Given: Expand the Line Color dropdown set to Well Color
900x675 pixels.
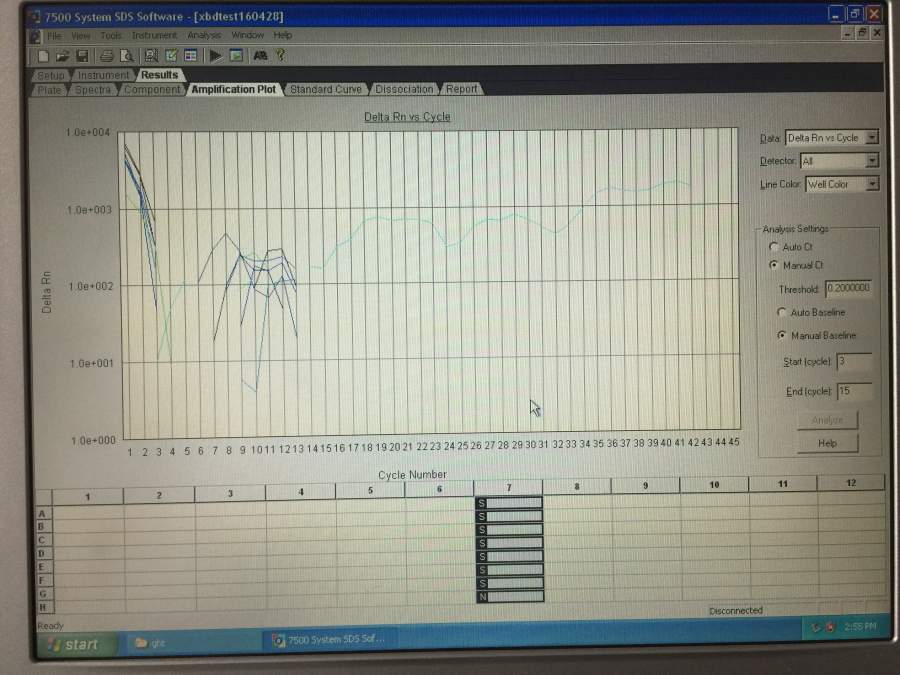Looking at the screenshot, I should [872, 184].
